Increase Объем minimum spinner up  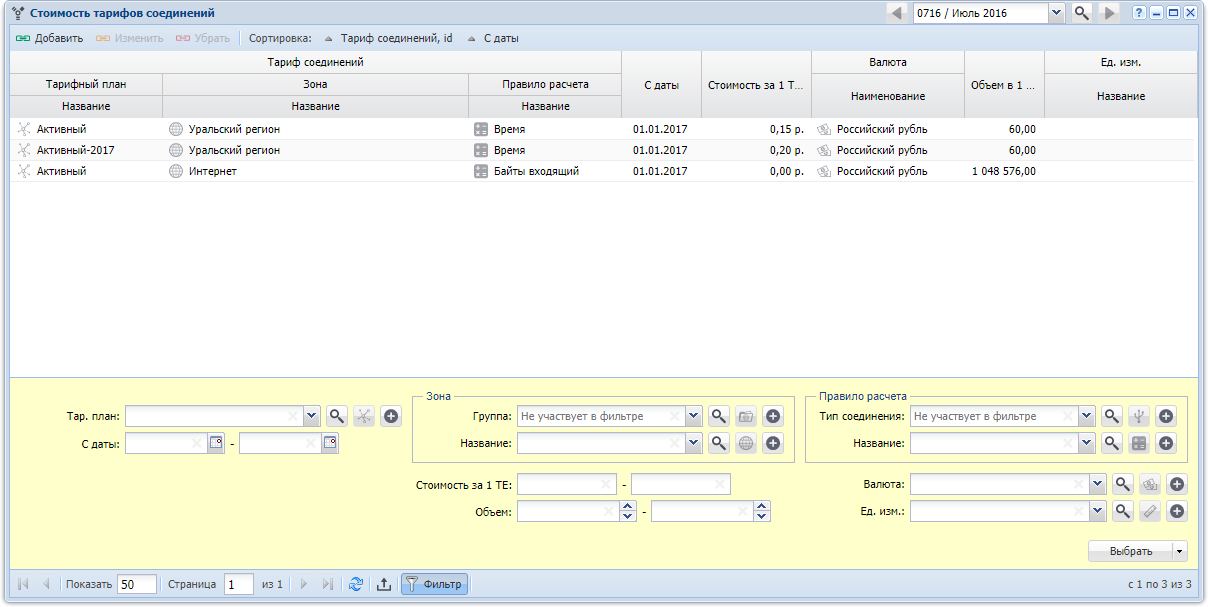[x=628, y=506]
